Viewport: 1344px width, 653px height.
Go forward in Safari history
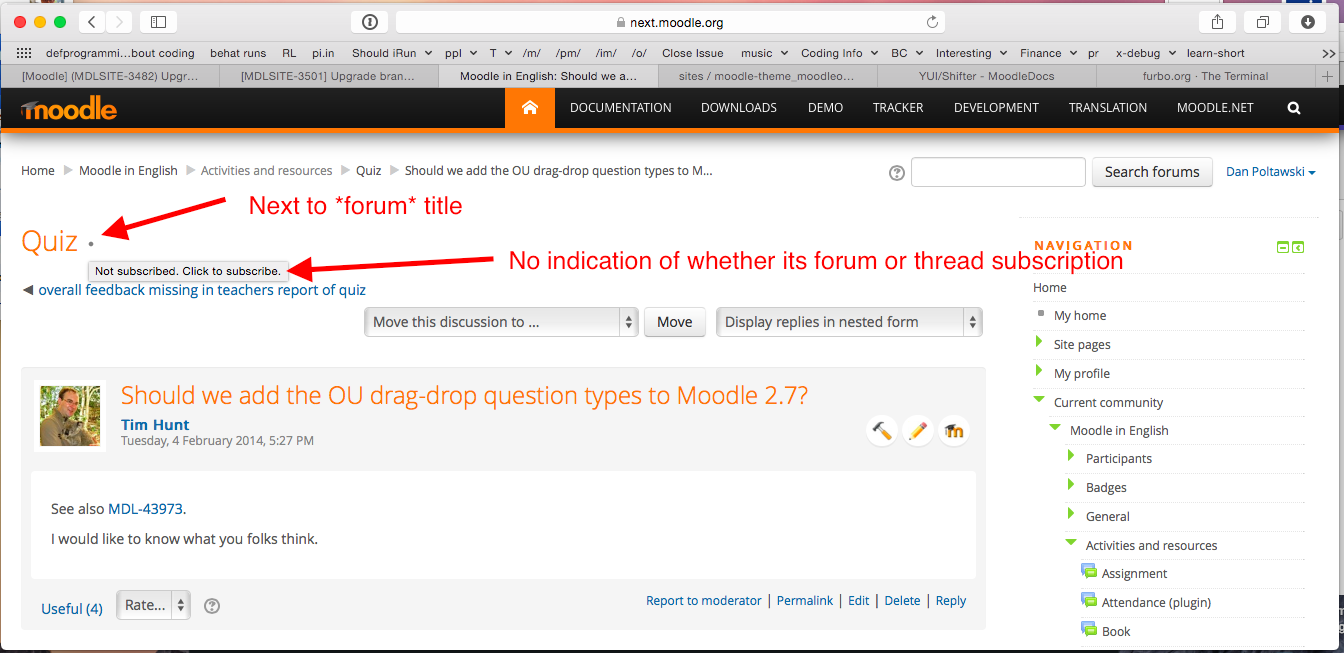tap(118, 22)
